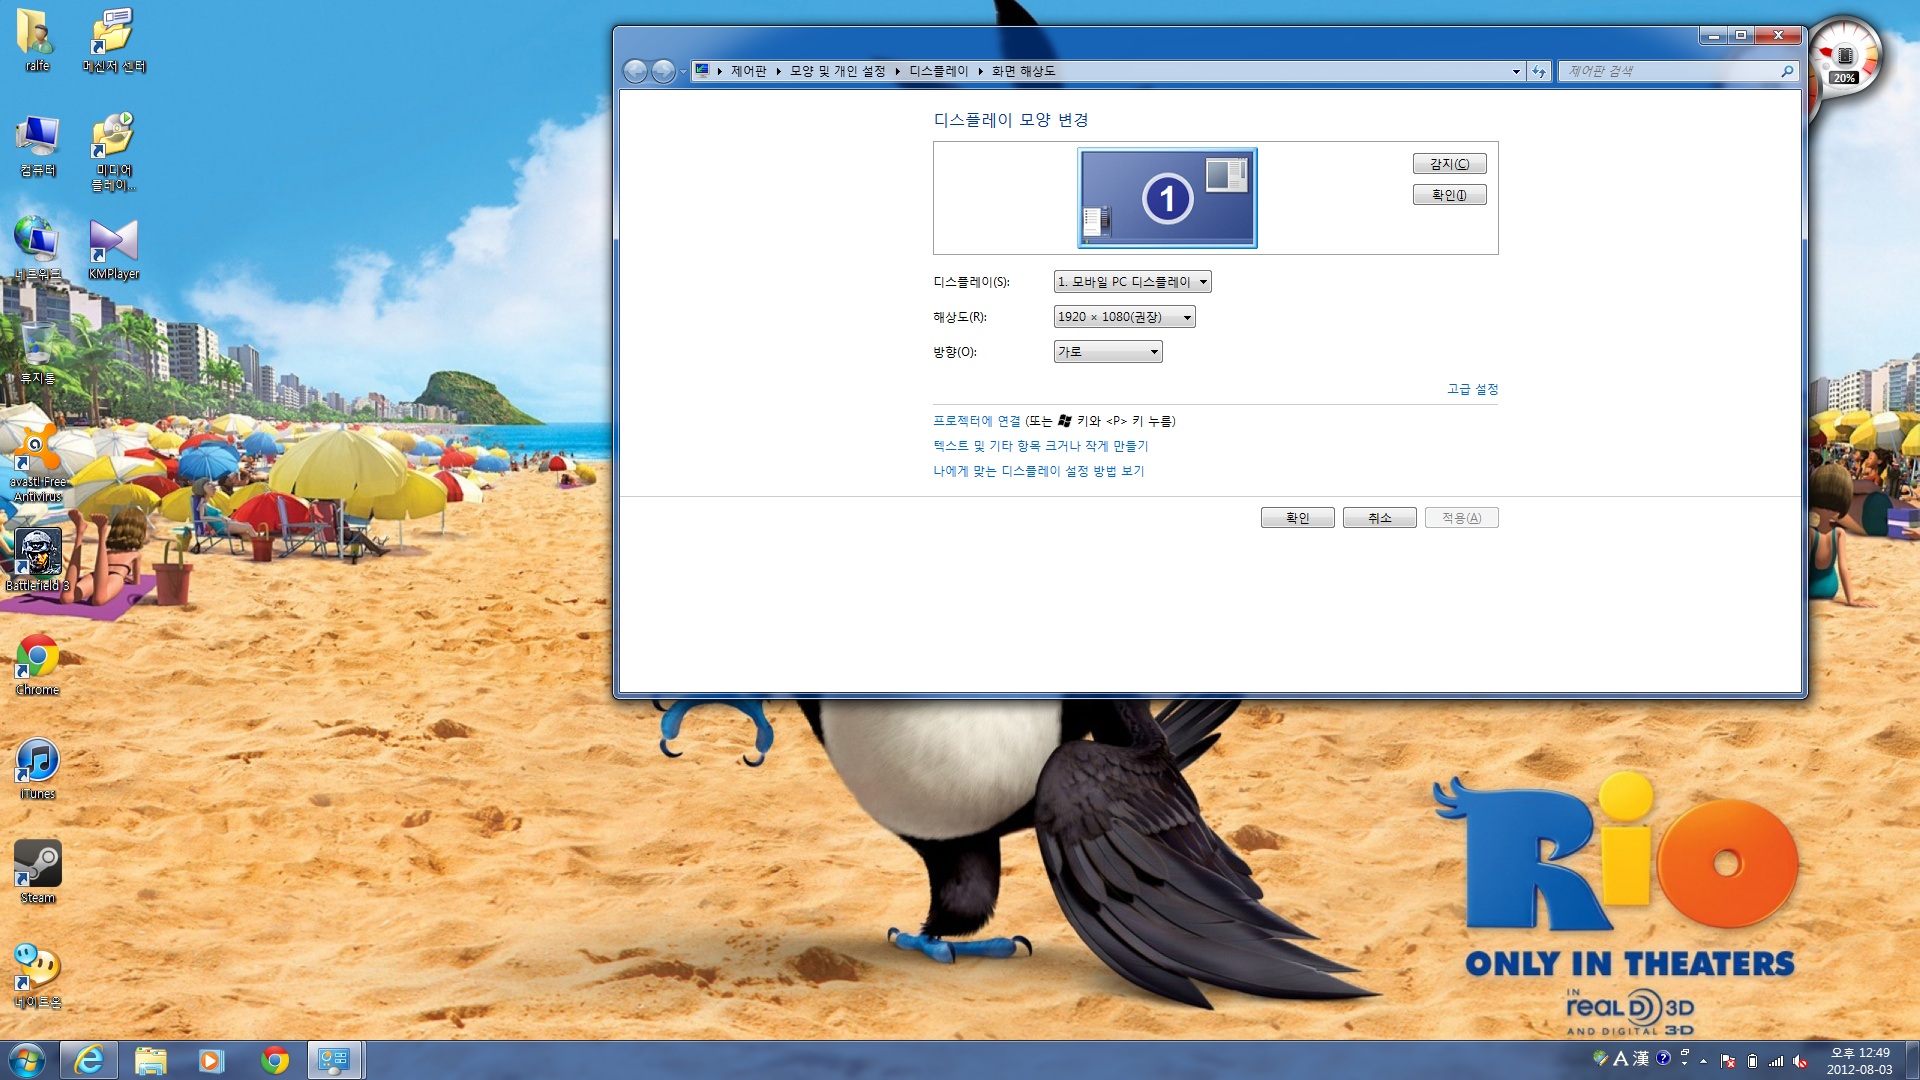Select the 네트워크 desktop icon

tap(37, 248)
